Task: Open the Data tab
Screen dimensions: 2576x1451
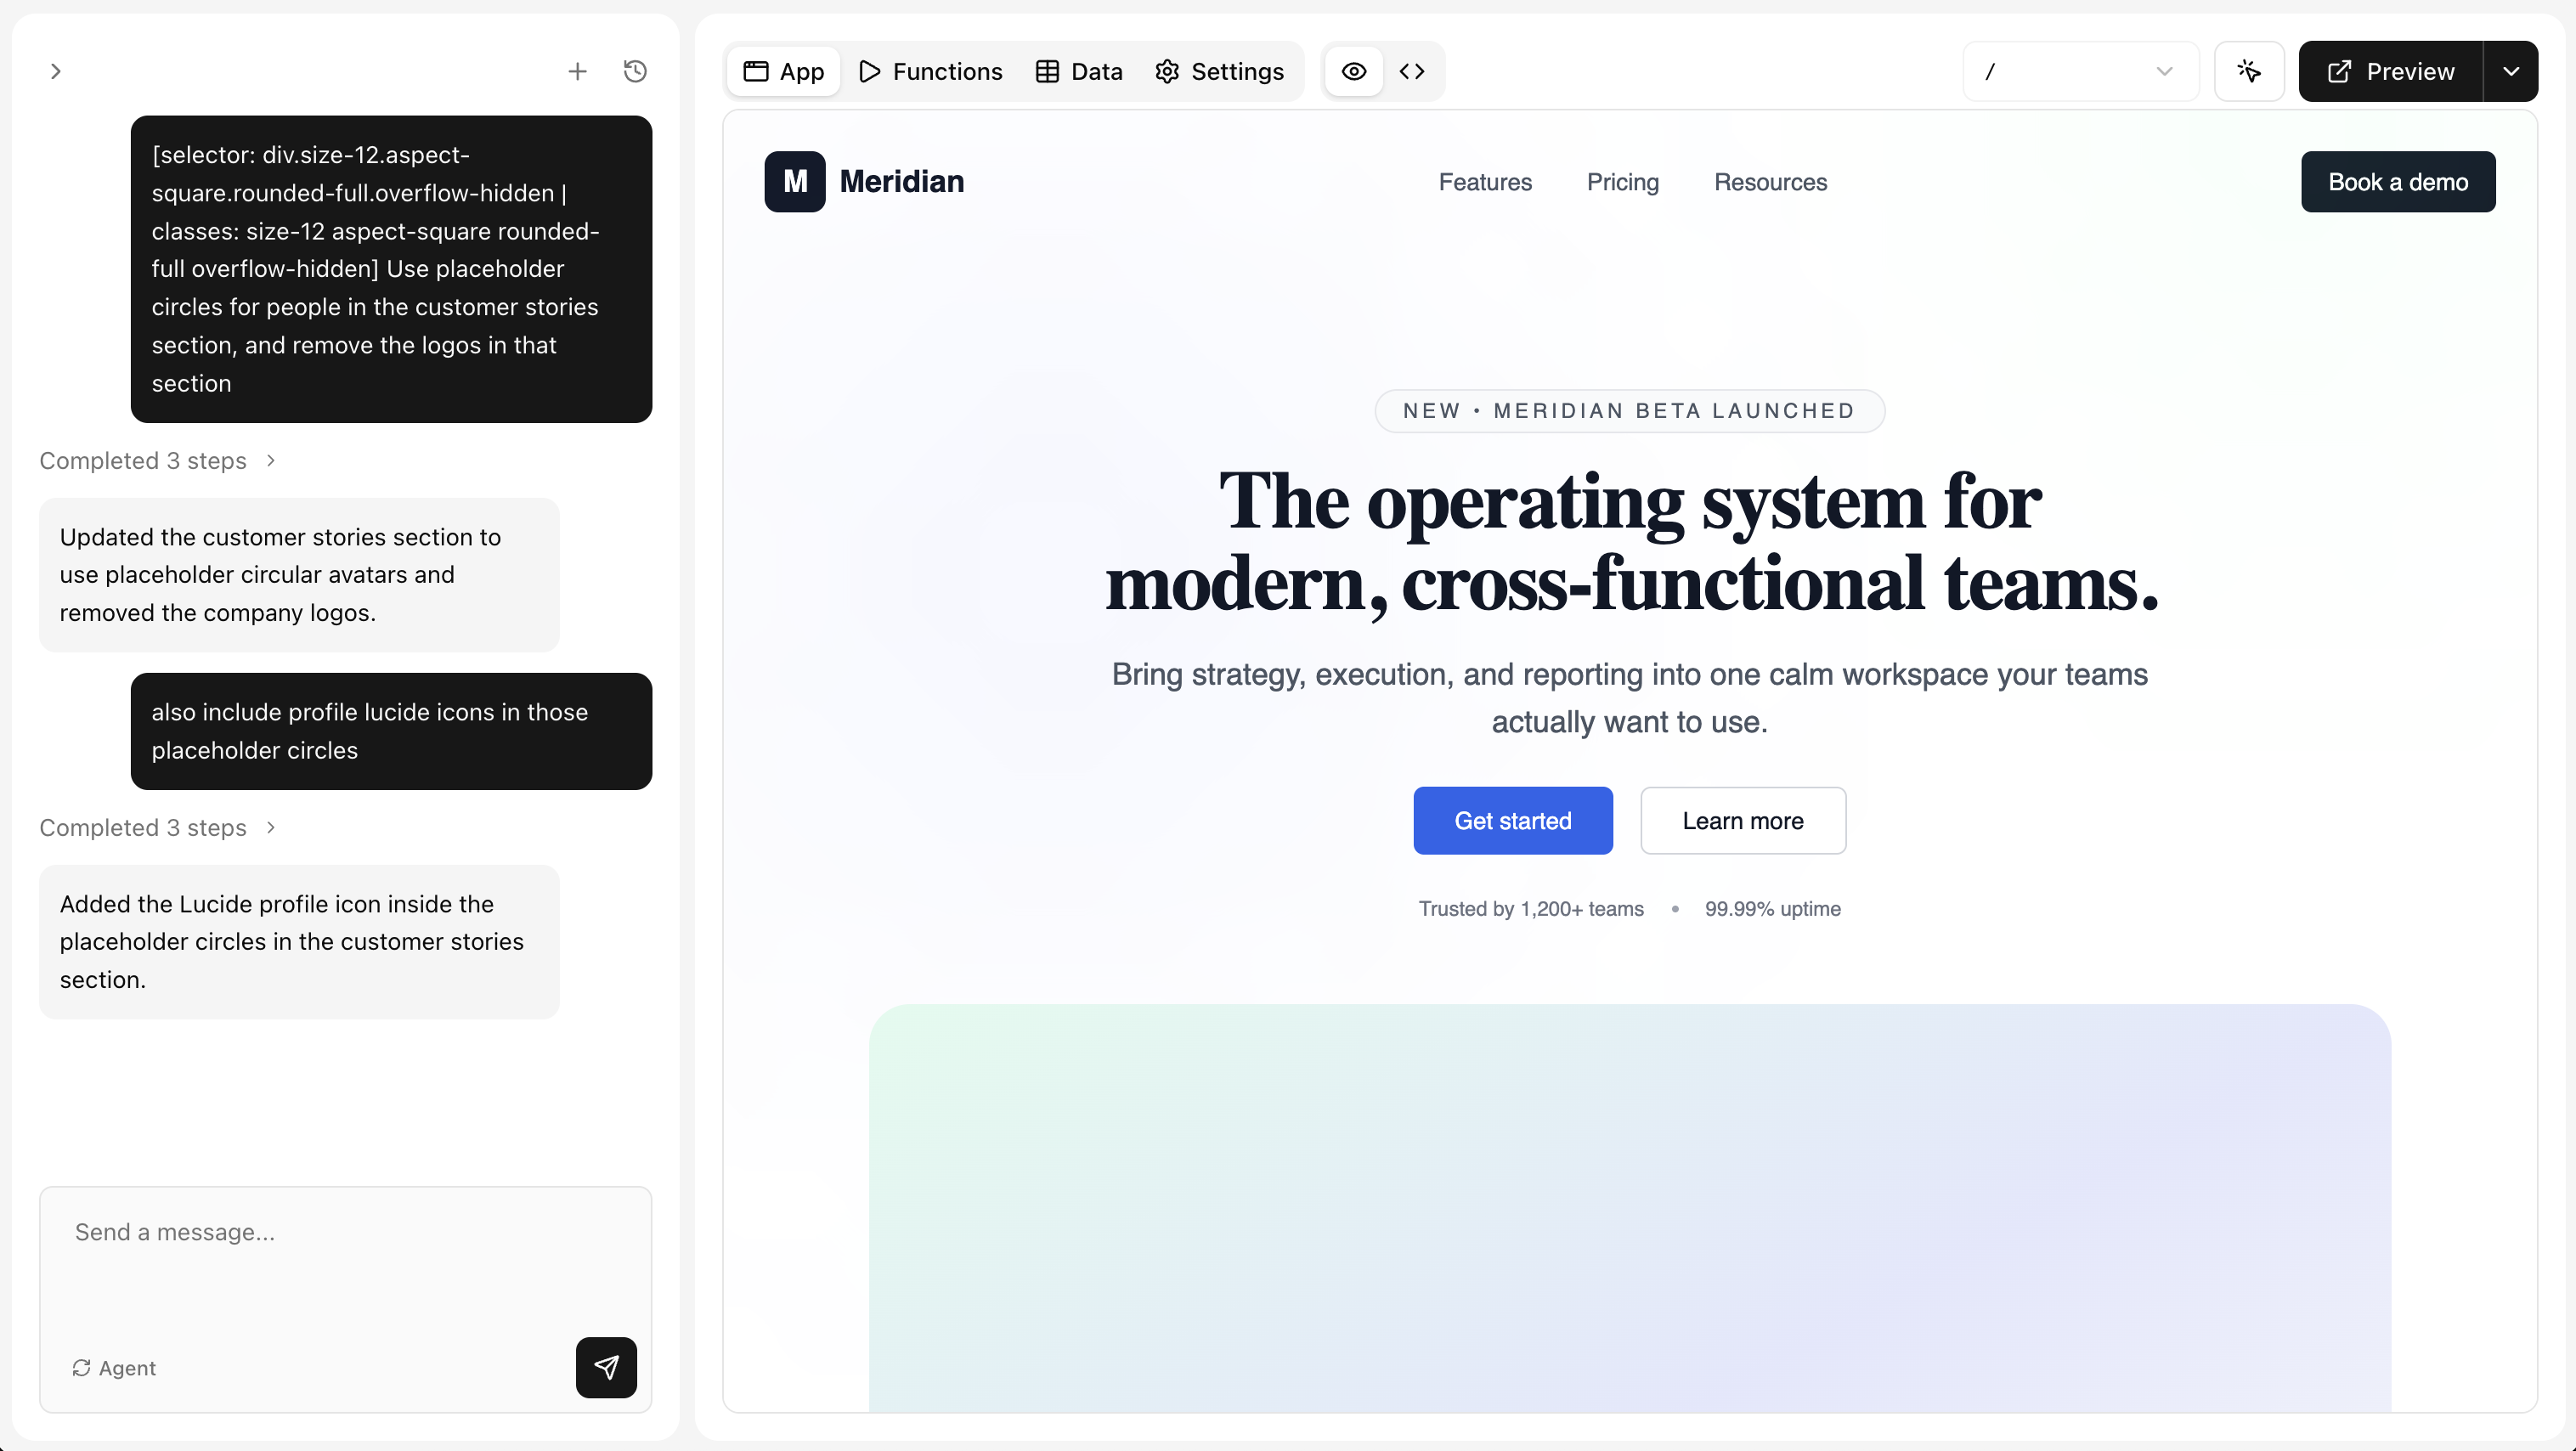Action: tap(1079, 71)
